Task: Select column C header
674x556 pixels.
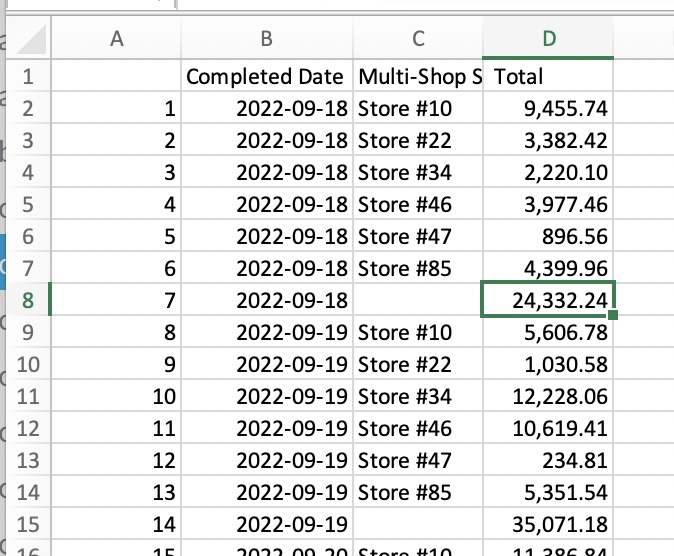Action: point(417,39)
